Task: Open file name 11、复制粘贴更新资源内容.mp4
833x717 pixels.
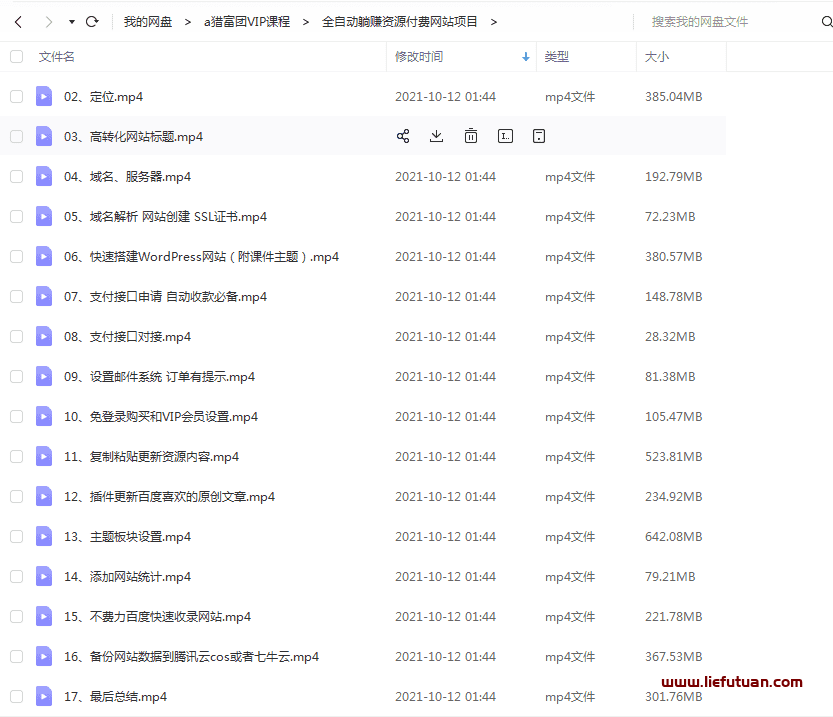Action: [x=151, y=457]
